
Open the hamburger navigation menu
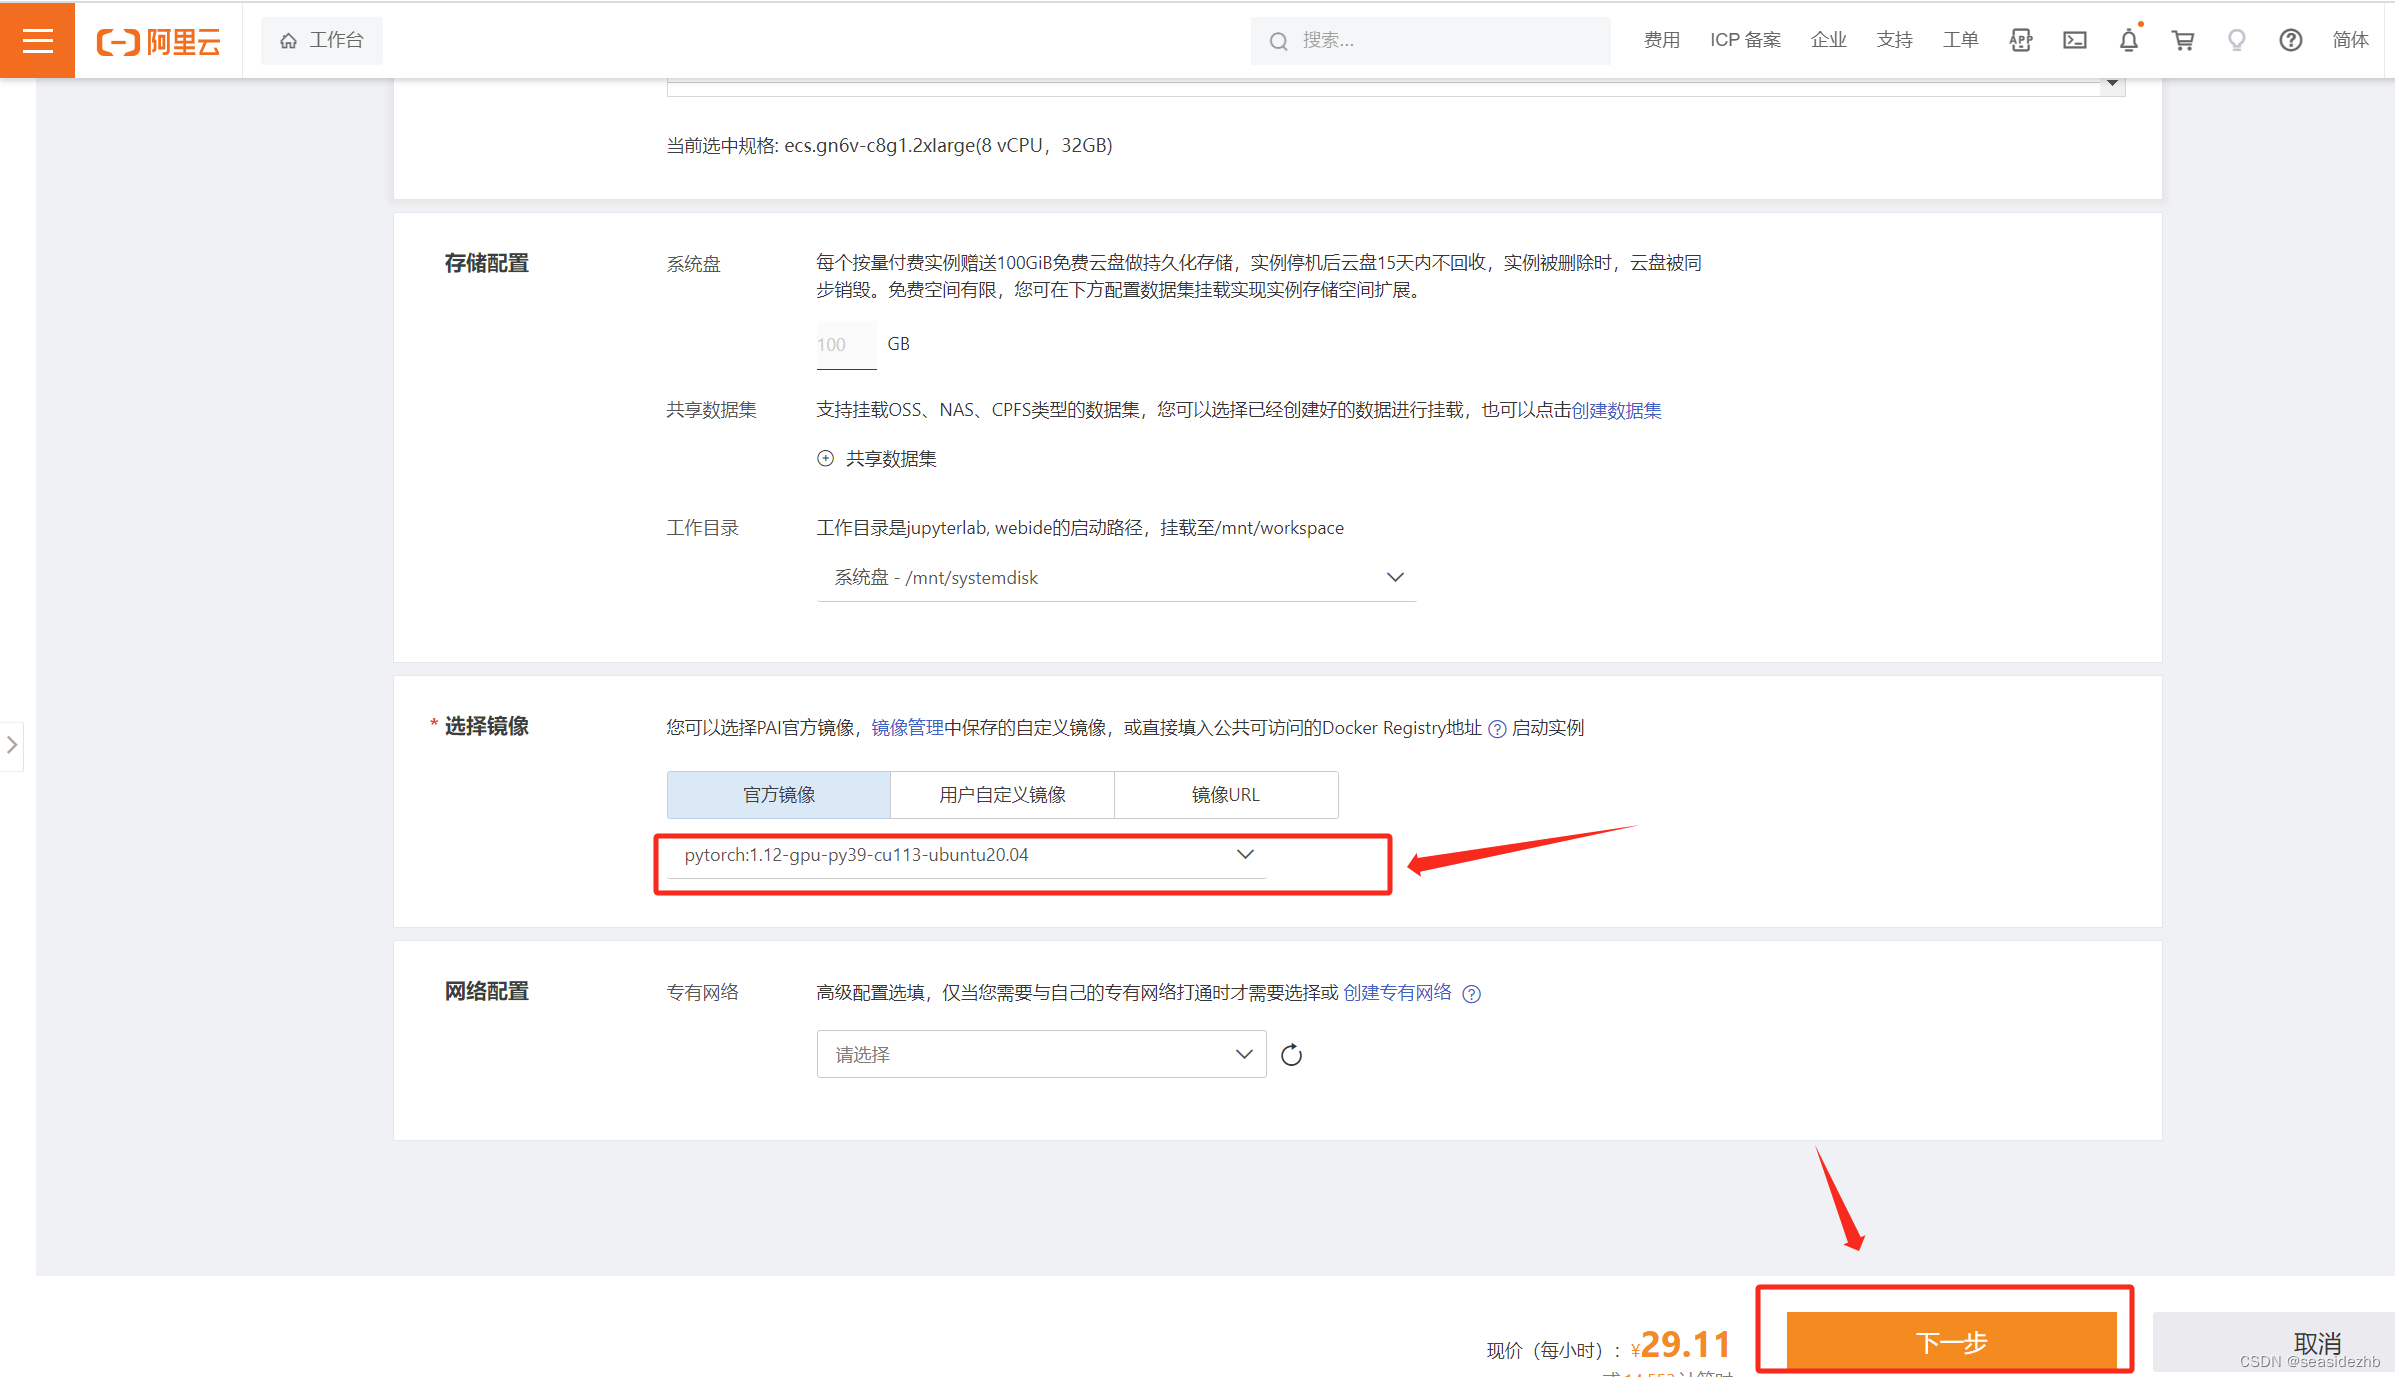(37, 40)
